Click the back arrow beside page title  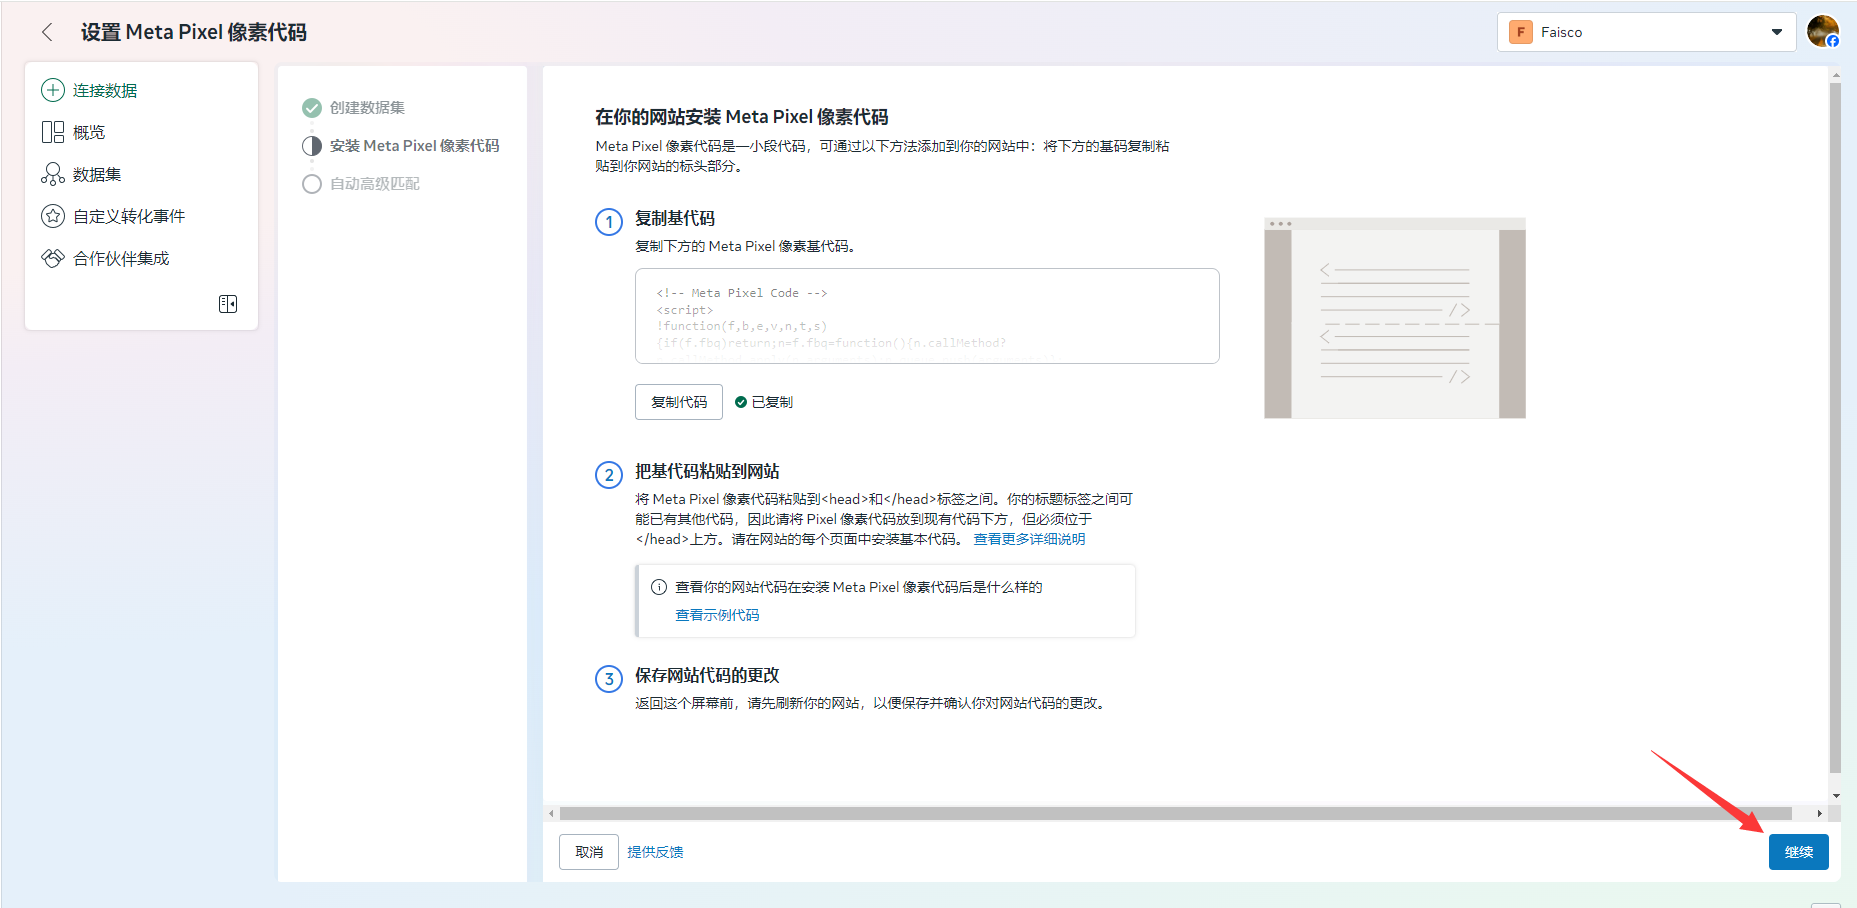pyautogui.click(x=47, y=32)
